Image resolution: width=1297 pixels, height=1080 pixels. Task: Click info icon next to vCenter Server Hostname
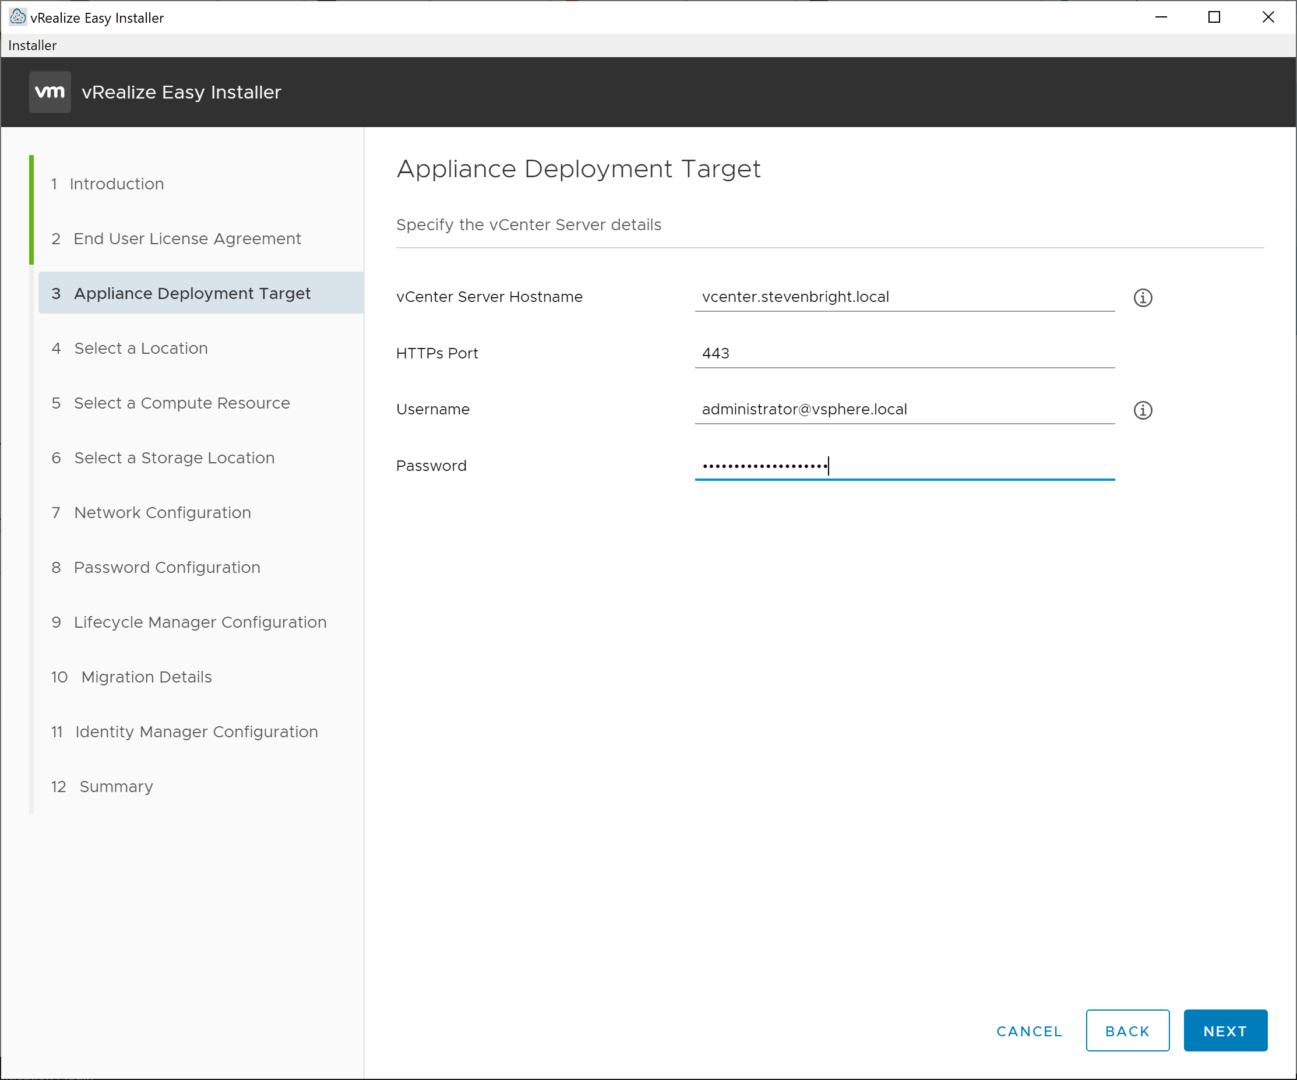pos(1143,298)
